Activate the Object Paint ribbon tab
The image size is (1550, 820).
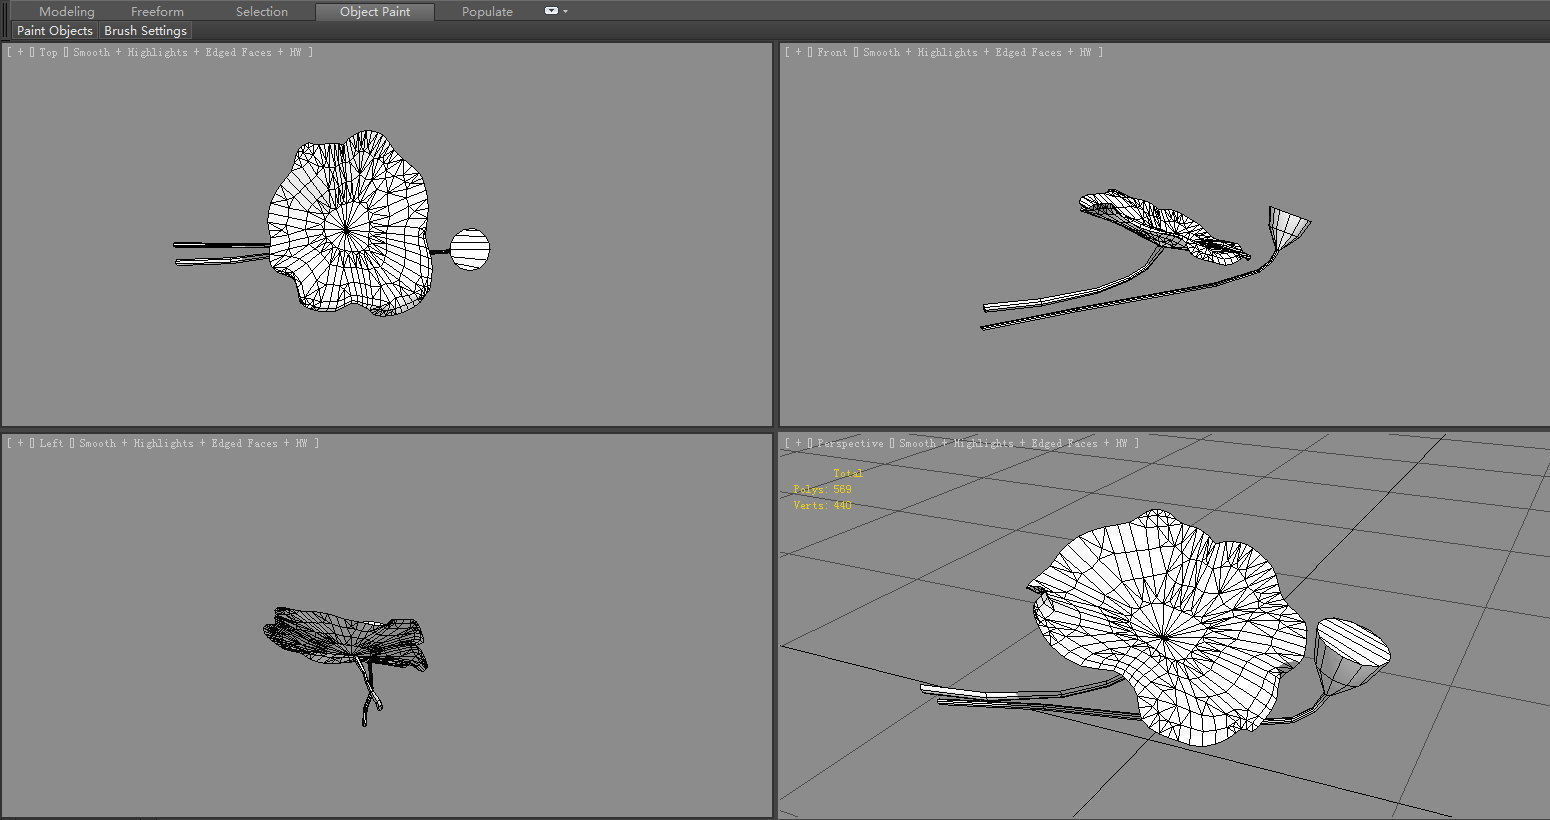pyautogui.click(x=375, y=11)
